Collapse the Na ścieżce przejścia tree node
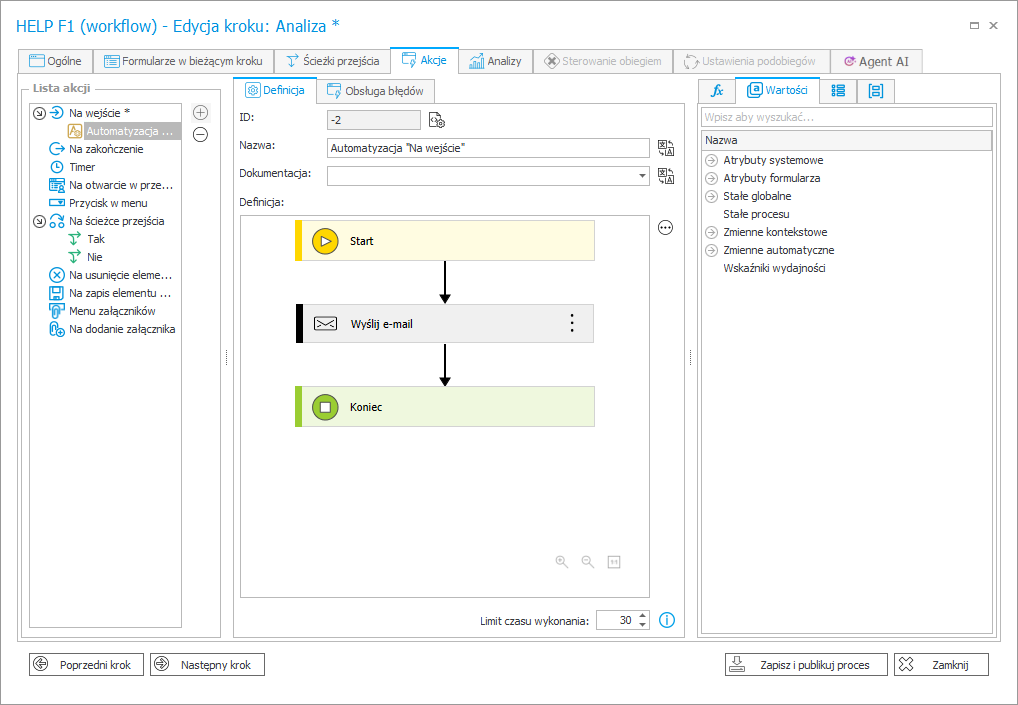The height and width of the screenshot is (705, 1018). tap(39, 221)
